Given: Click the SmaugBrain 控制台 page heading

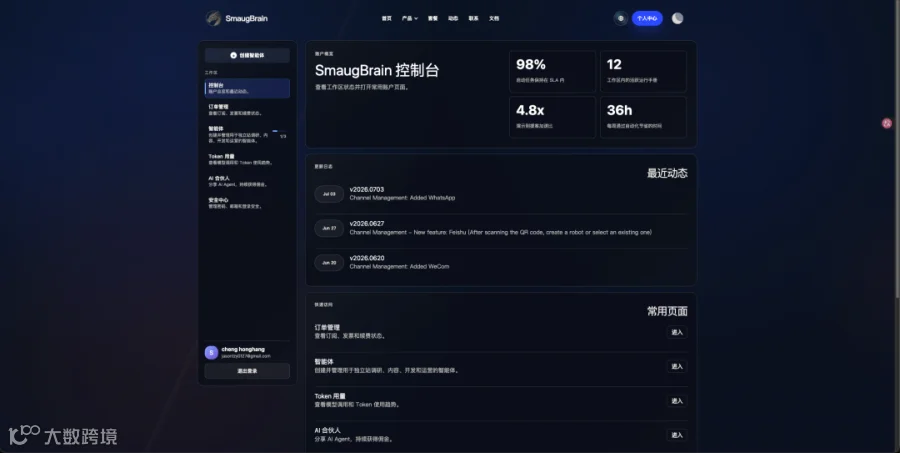Looking at the screenshot, I should coord(377,71).
